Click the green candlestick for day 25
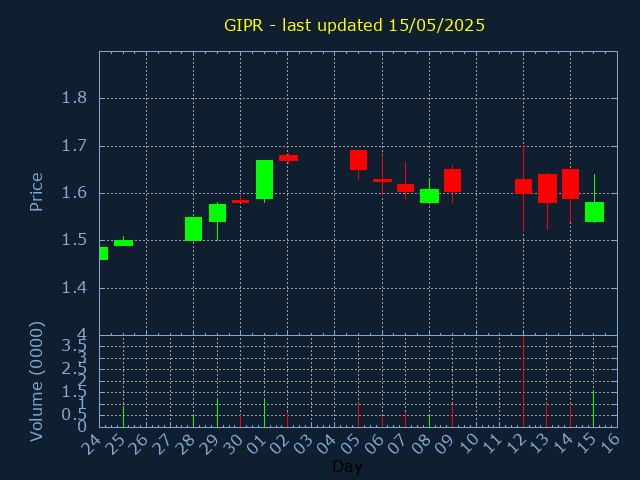 click(123, 243)
